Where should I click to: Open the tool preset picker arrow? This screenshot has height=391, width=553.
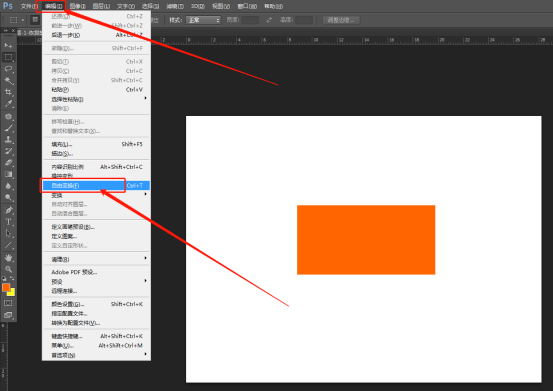coord(23,20)
